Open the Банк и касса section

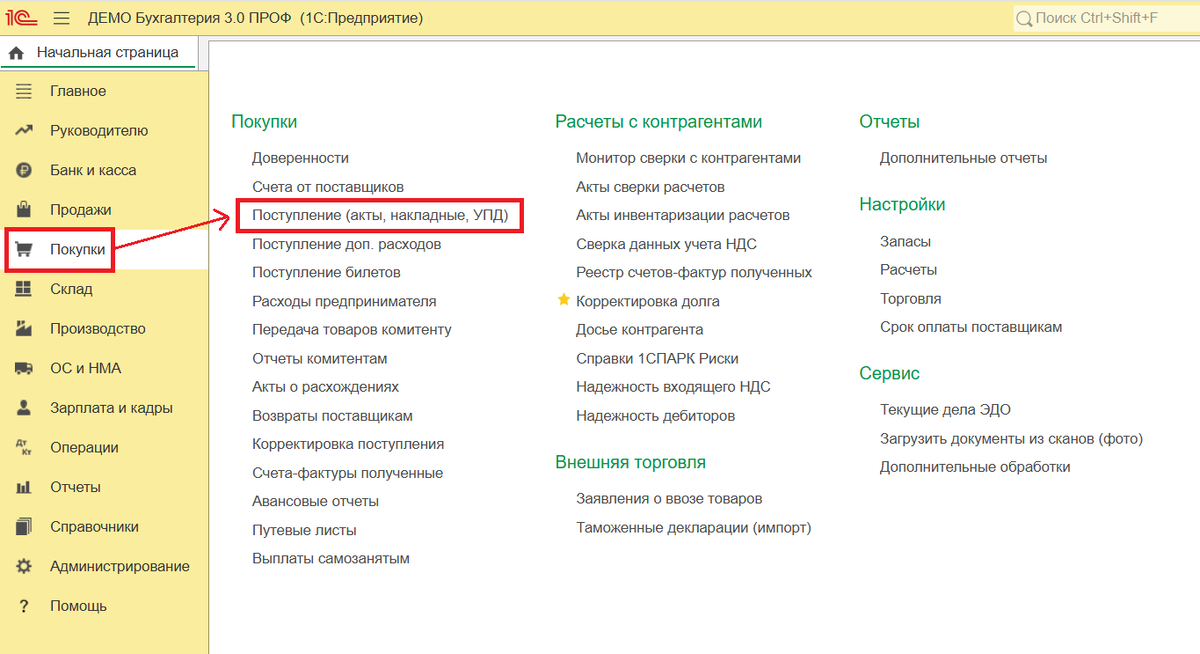[x=93, y=170]
